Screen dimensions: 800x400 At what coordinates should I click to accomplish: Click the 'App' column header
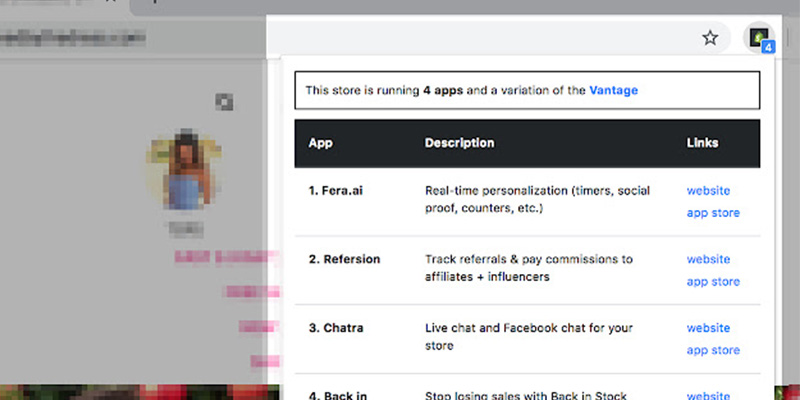[x=320, y=143]
